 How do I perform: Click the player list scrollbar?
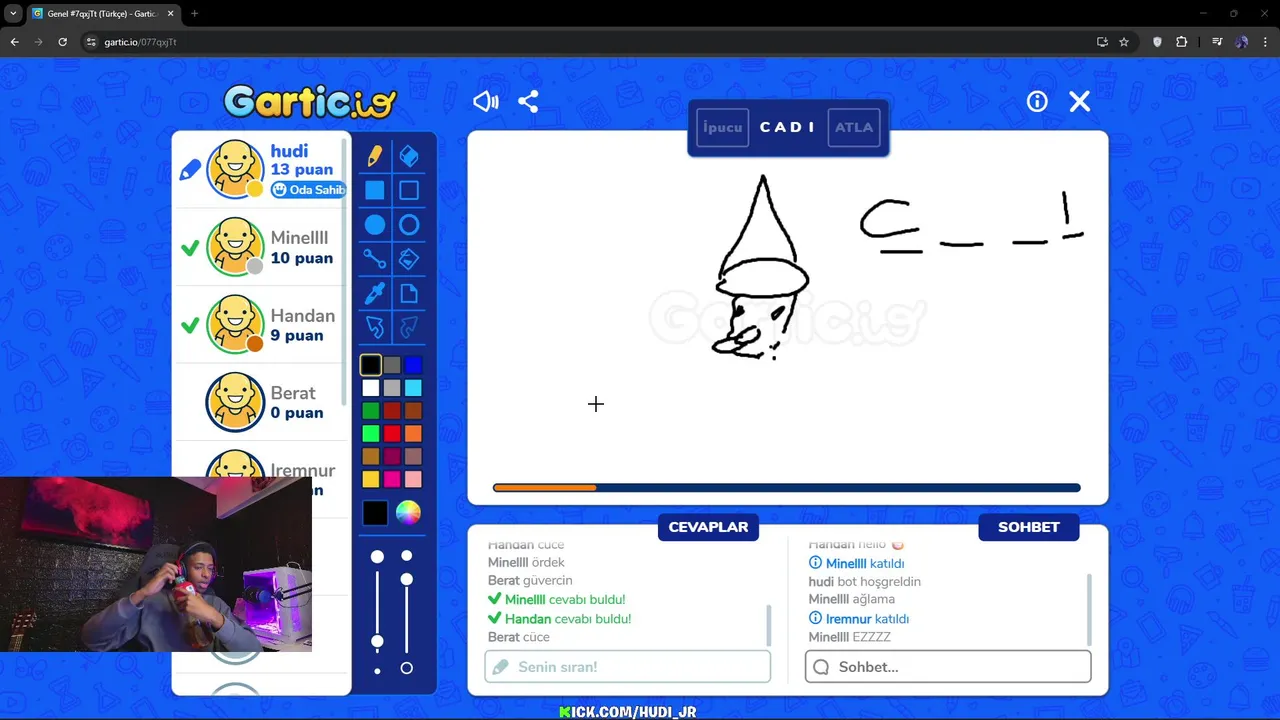(345, 270)
